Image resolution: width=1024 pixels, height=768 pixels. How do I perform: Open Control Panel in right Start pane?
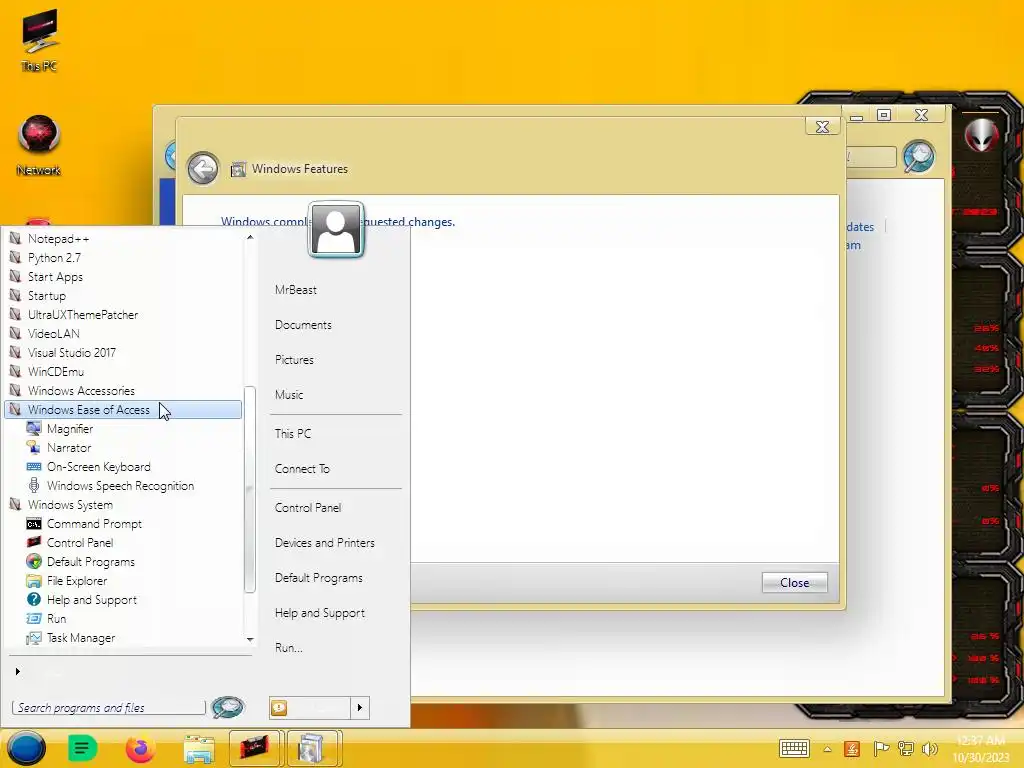click(308, 507)
